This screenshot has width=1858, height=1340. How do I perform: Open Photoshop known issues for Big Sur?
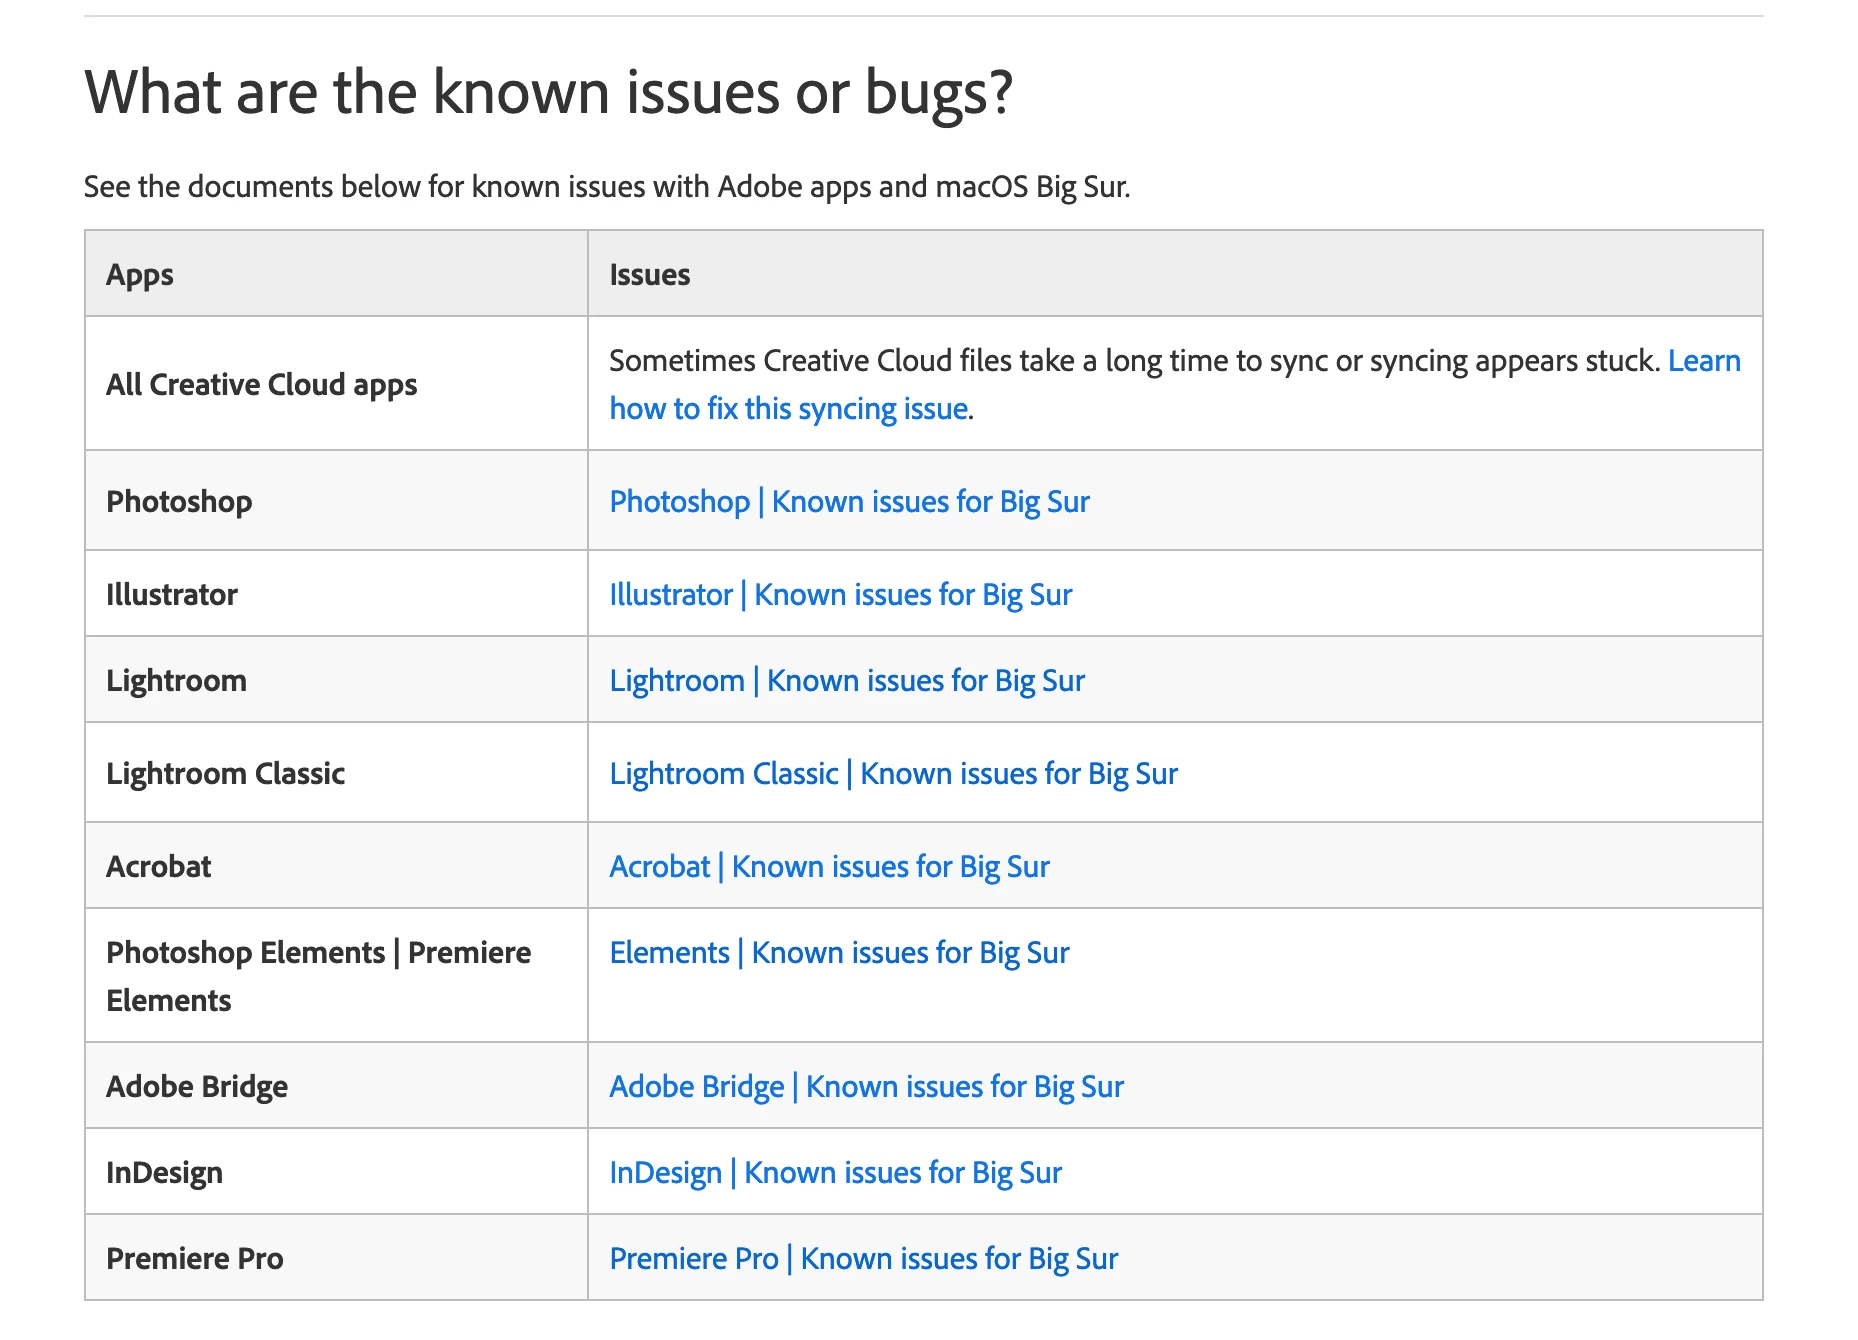tap(849, 502)
